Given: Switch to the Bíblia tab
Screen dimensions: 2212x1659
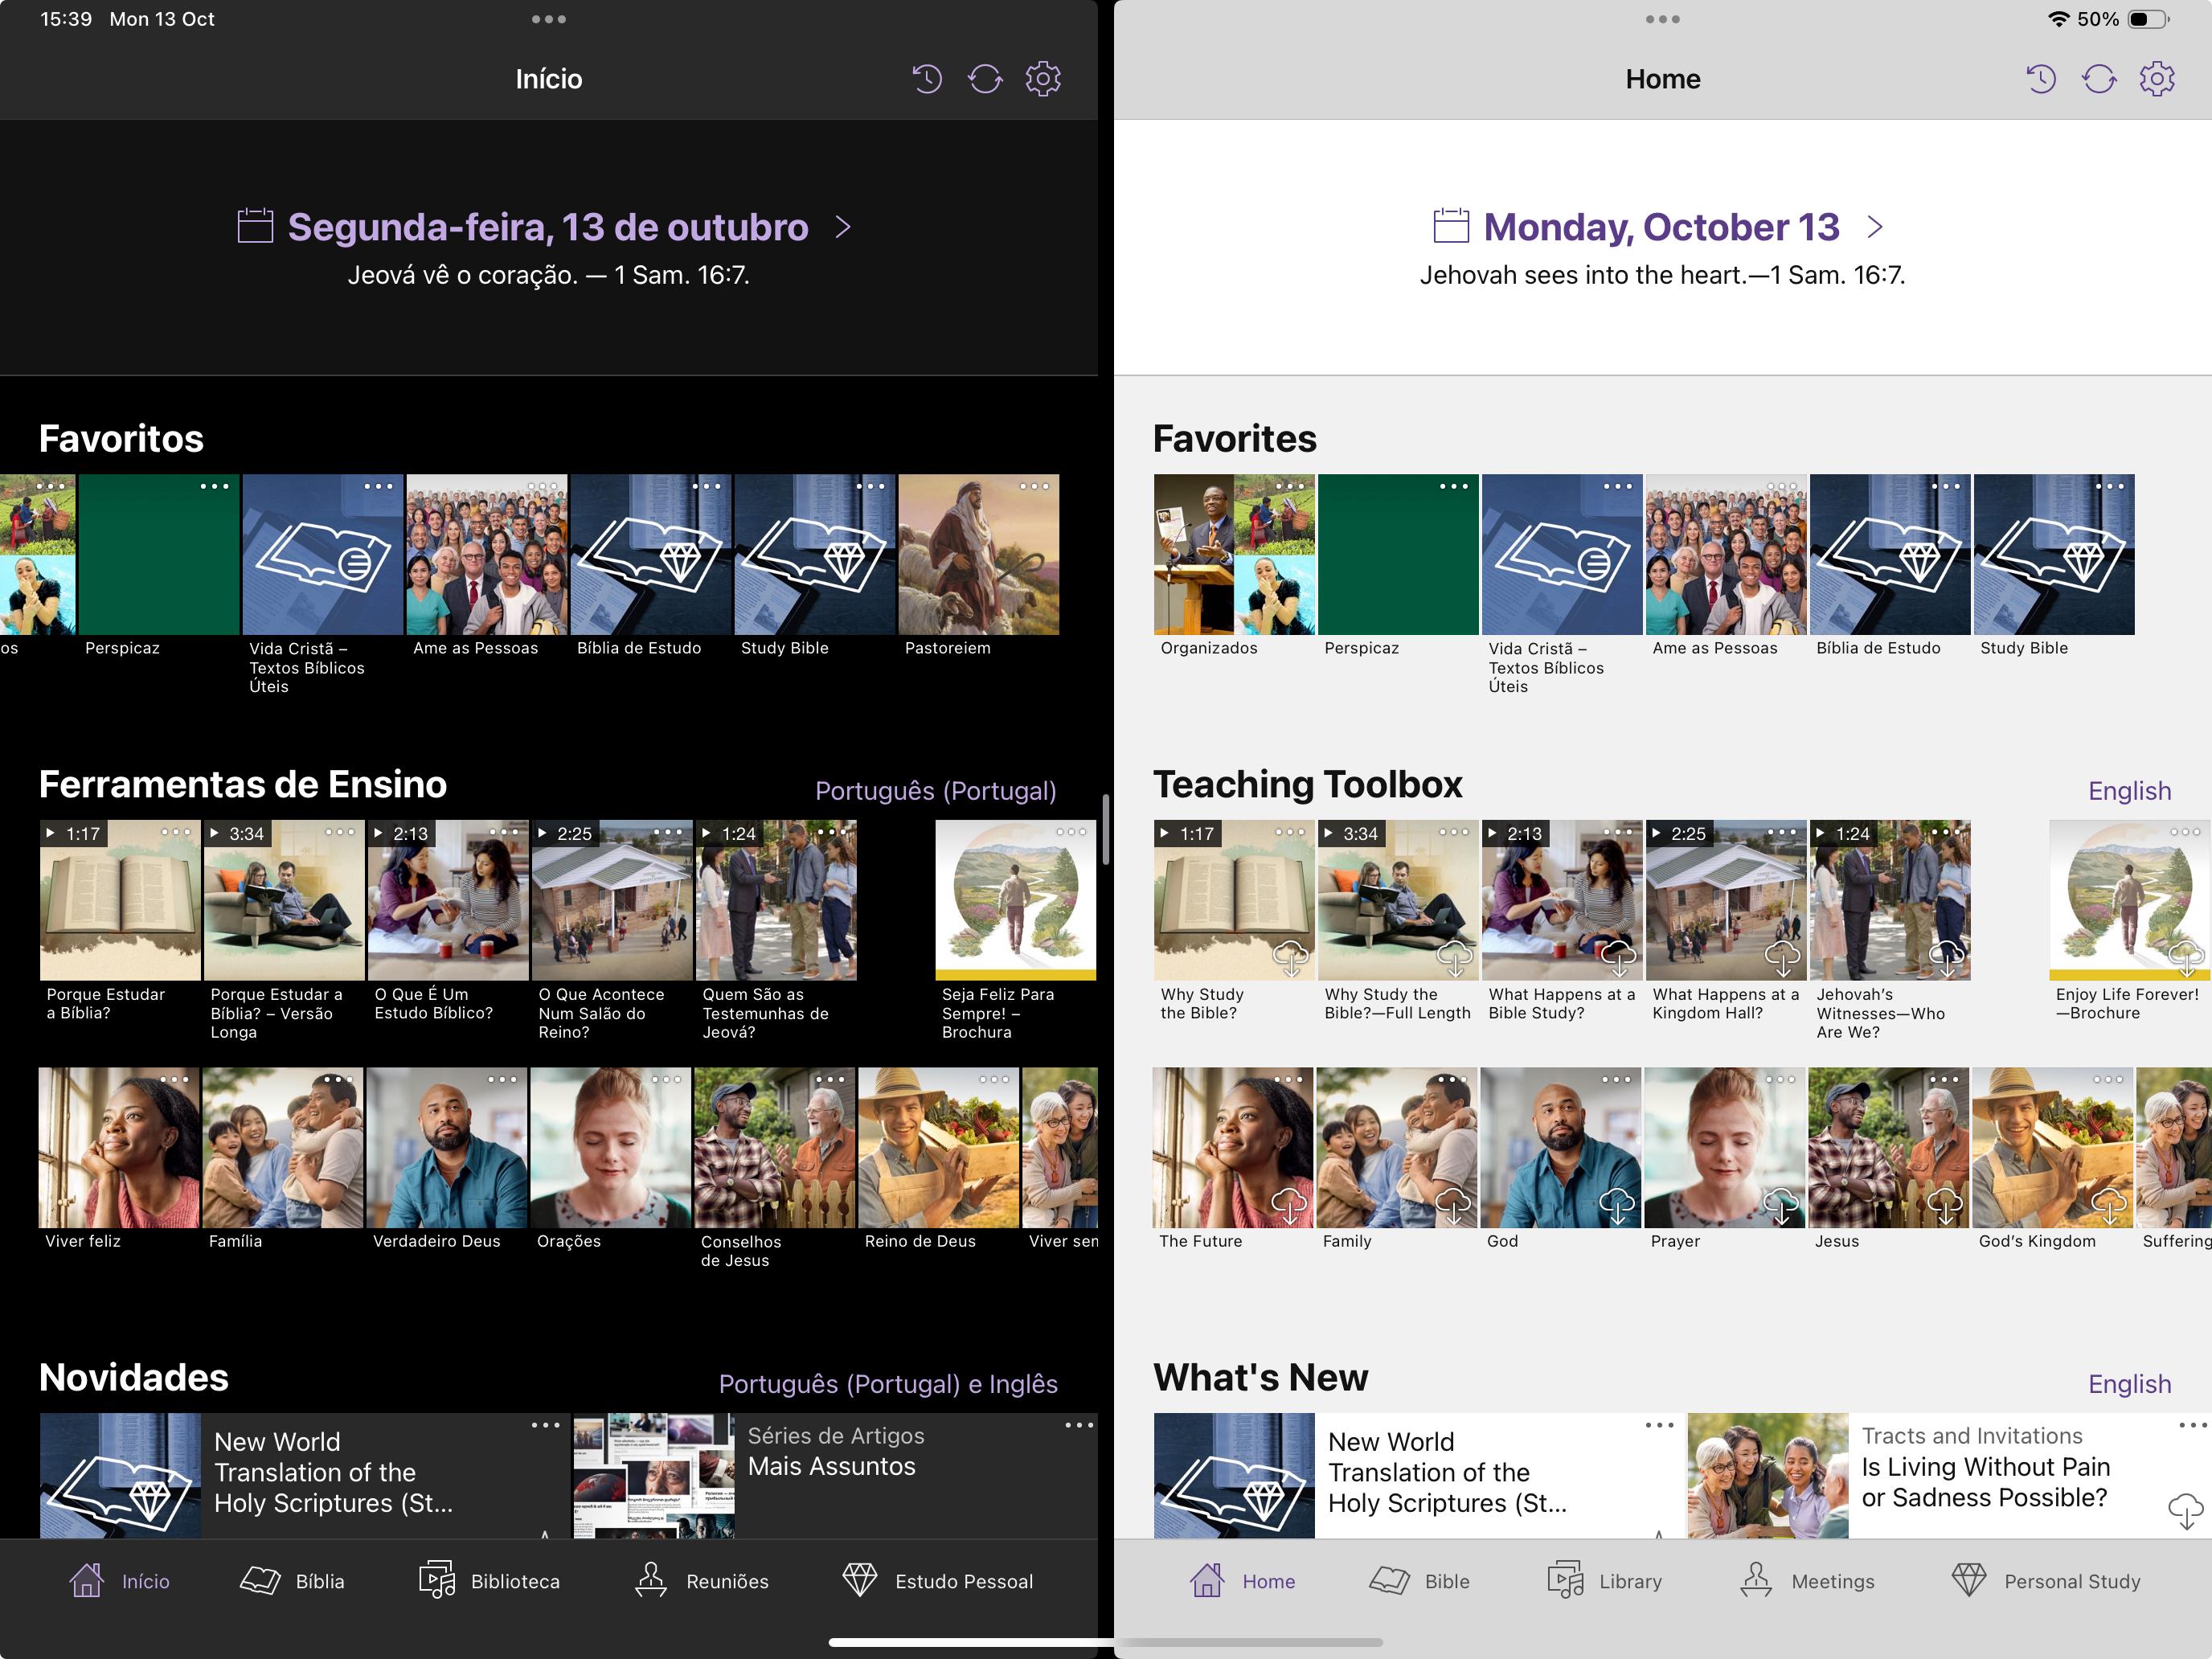Looking at the screenshot, I should (293, 1581).
